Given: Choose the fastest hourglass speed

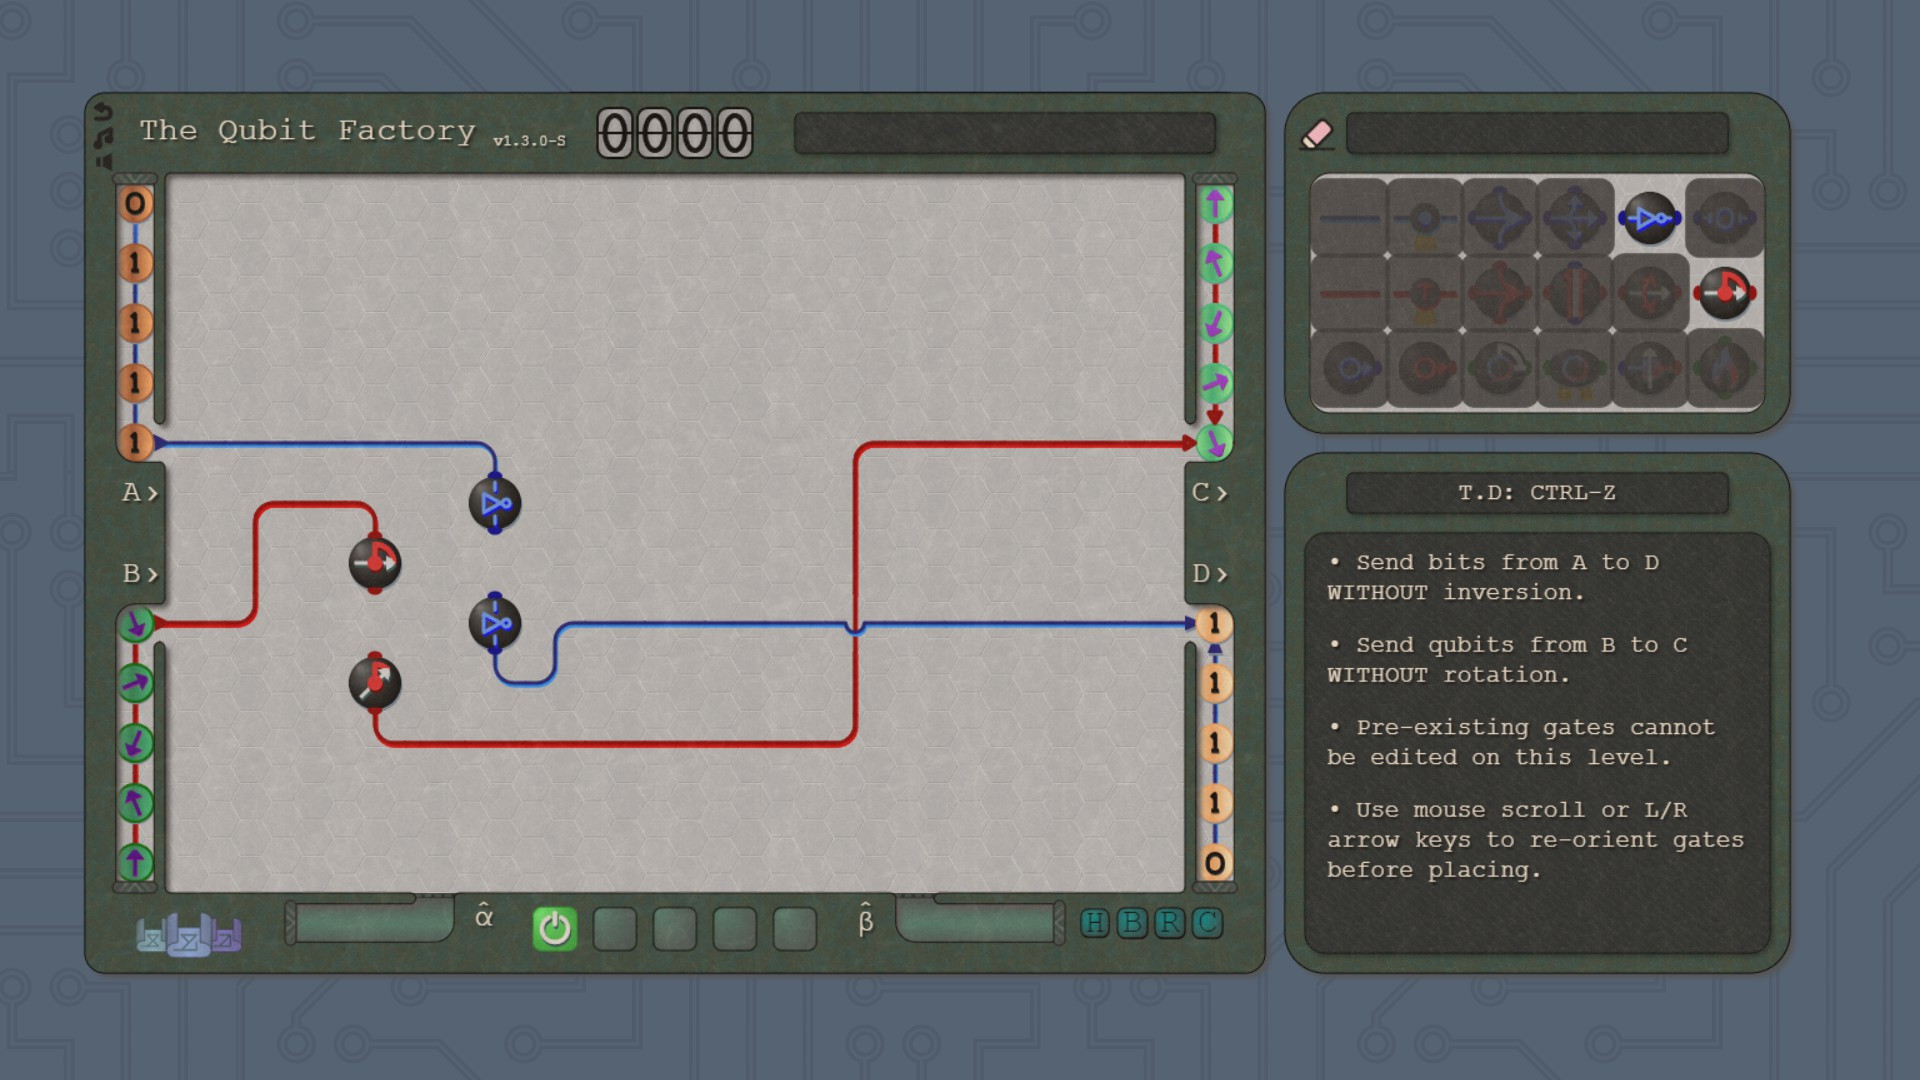Looking at the screenshot, I should point(225,934).
